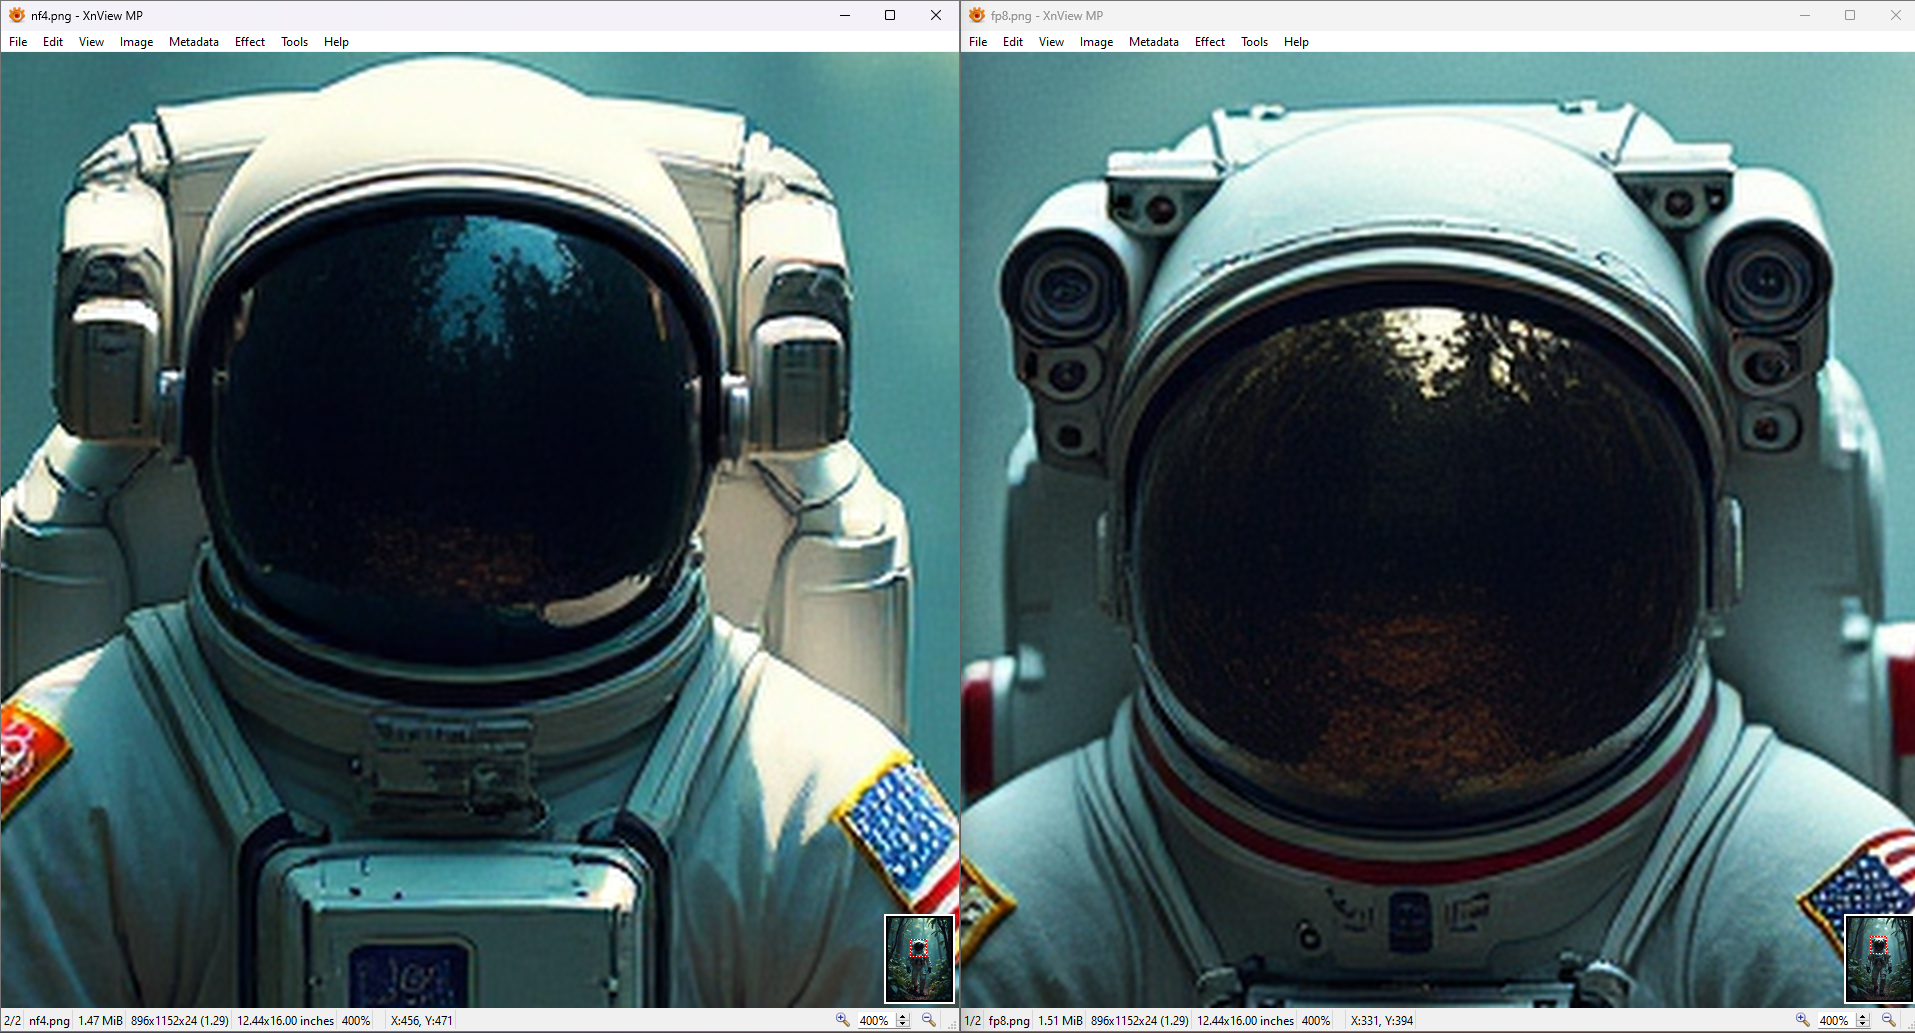Click '896x1152x24 (1.29)' in nf4.png status bar
This screenshot has height=1033, width=1915.
coord(180,1021)
